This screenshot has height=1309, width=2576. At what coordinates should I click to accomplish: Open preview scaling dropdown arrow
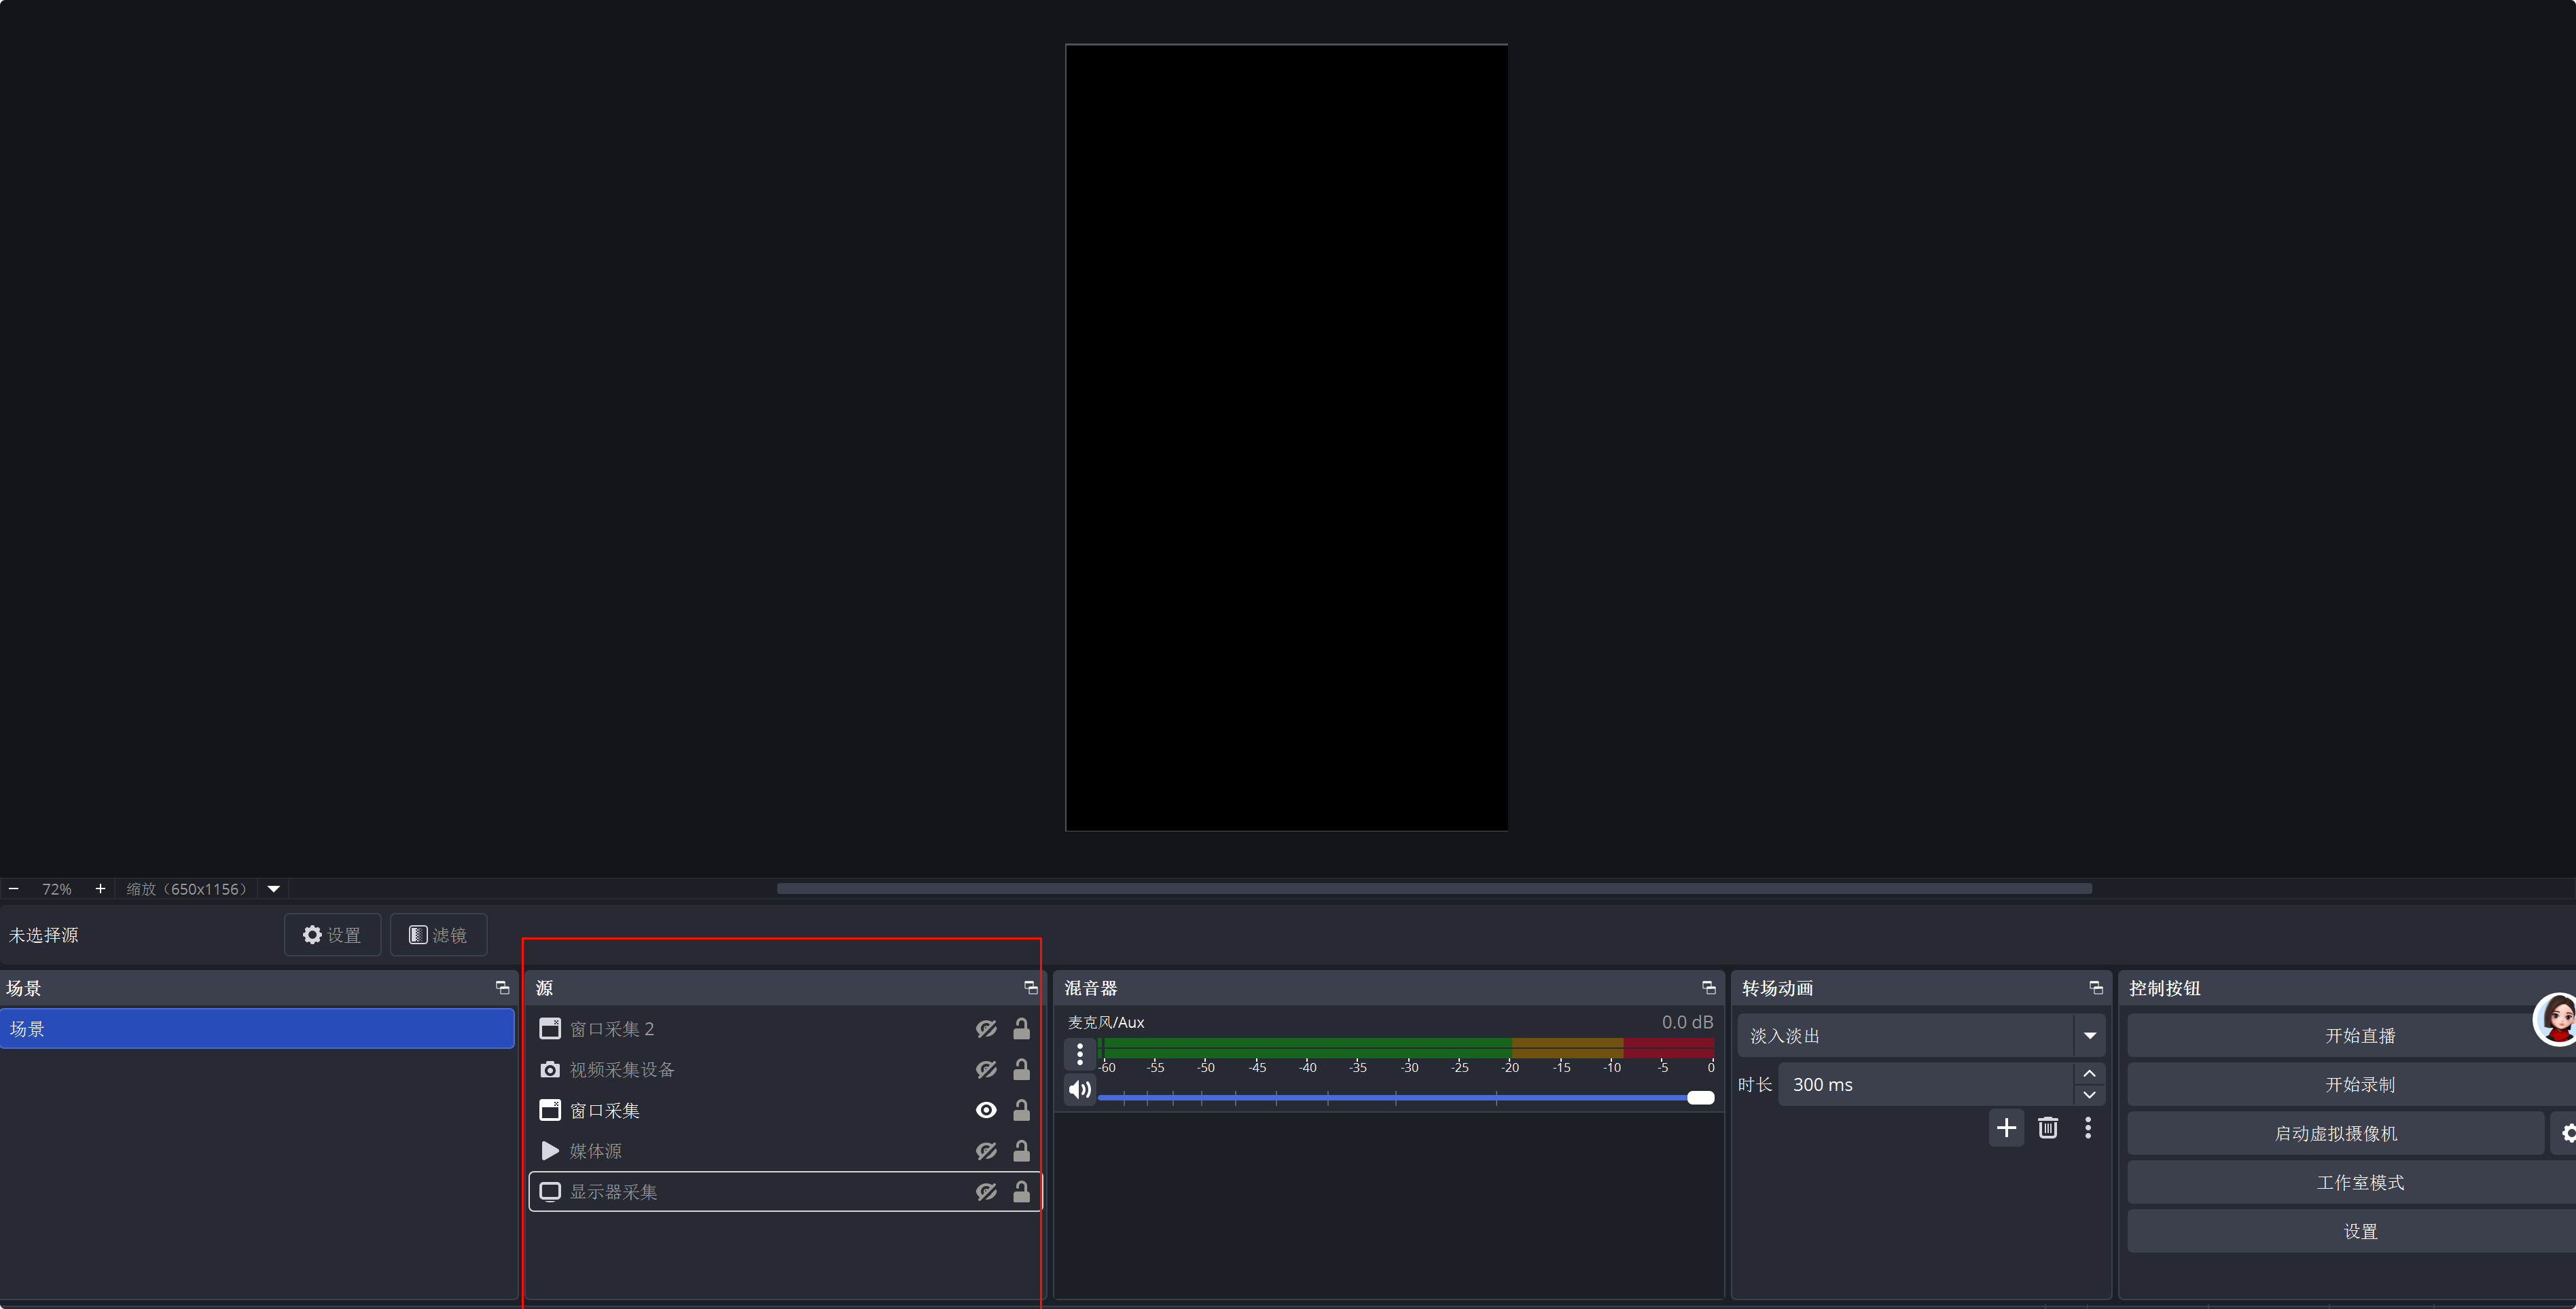click(x=273, y=889)
